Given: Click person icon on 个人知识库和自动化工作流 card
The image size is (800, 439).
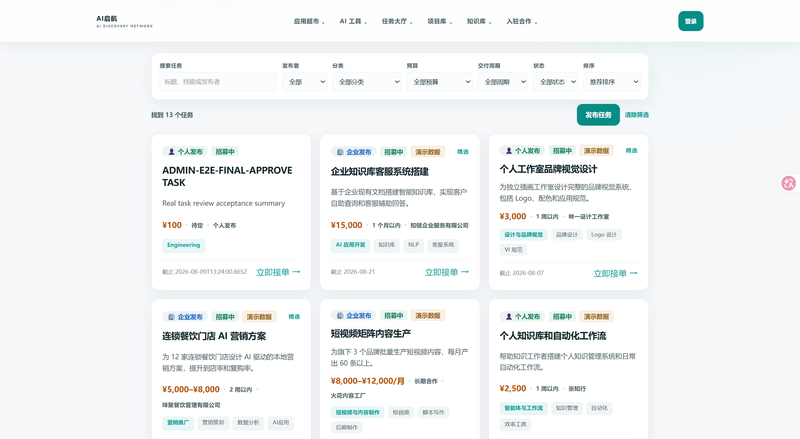Looking at the screenshot, I should tap(509, 316).
